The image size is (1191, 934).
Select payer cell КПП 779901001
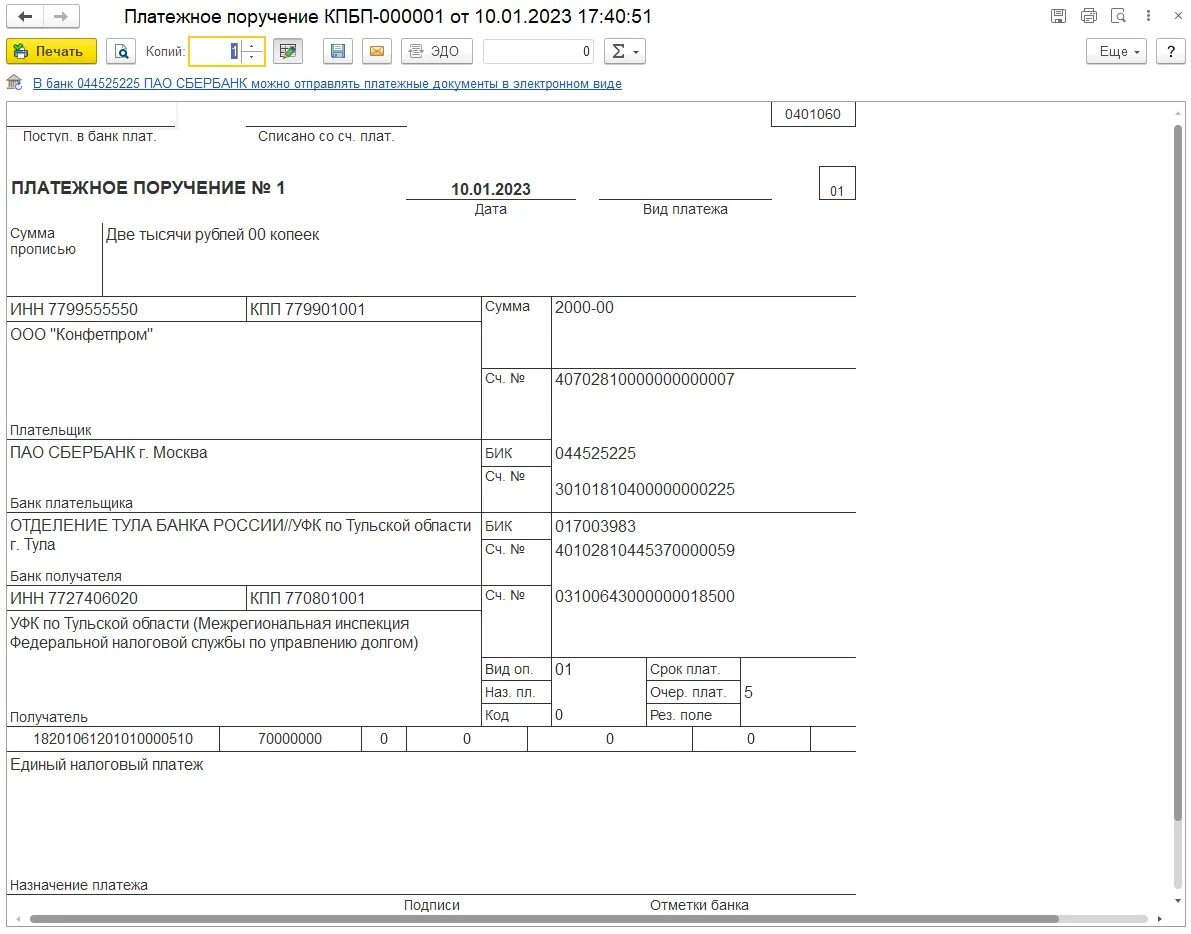coord(364,309)
